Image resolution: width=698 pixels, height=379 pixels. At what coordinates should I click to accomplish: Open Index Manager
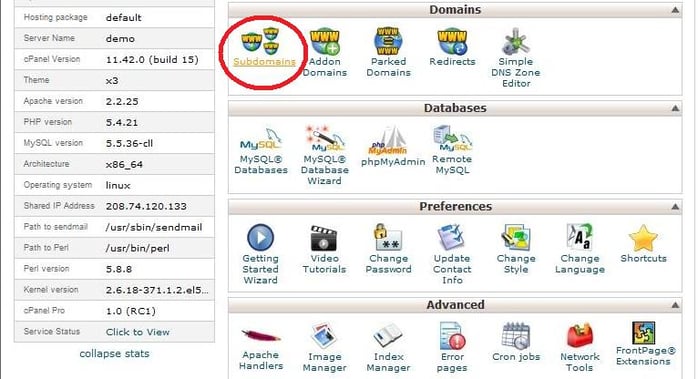click(x=388, y=336)
